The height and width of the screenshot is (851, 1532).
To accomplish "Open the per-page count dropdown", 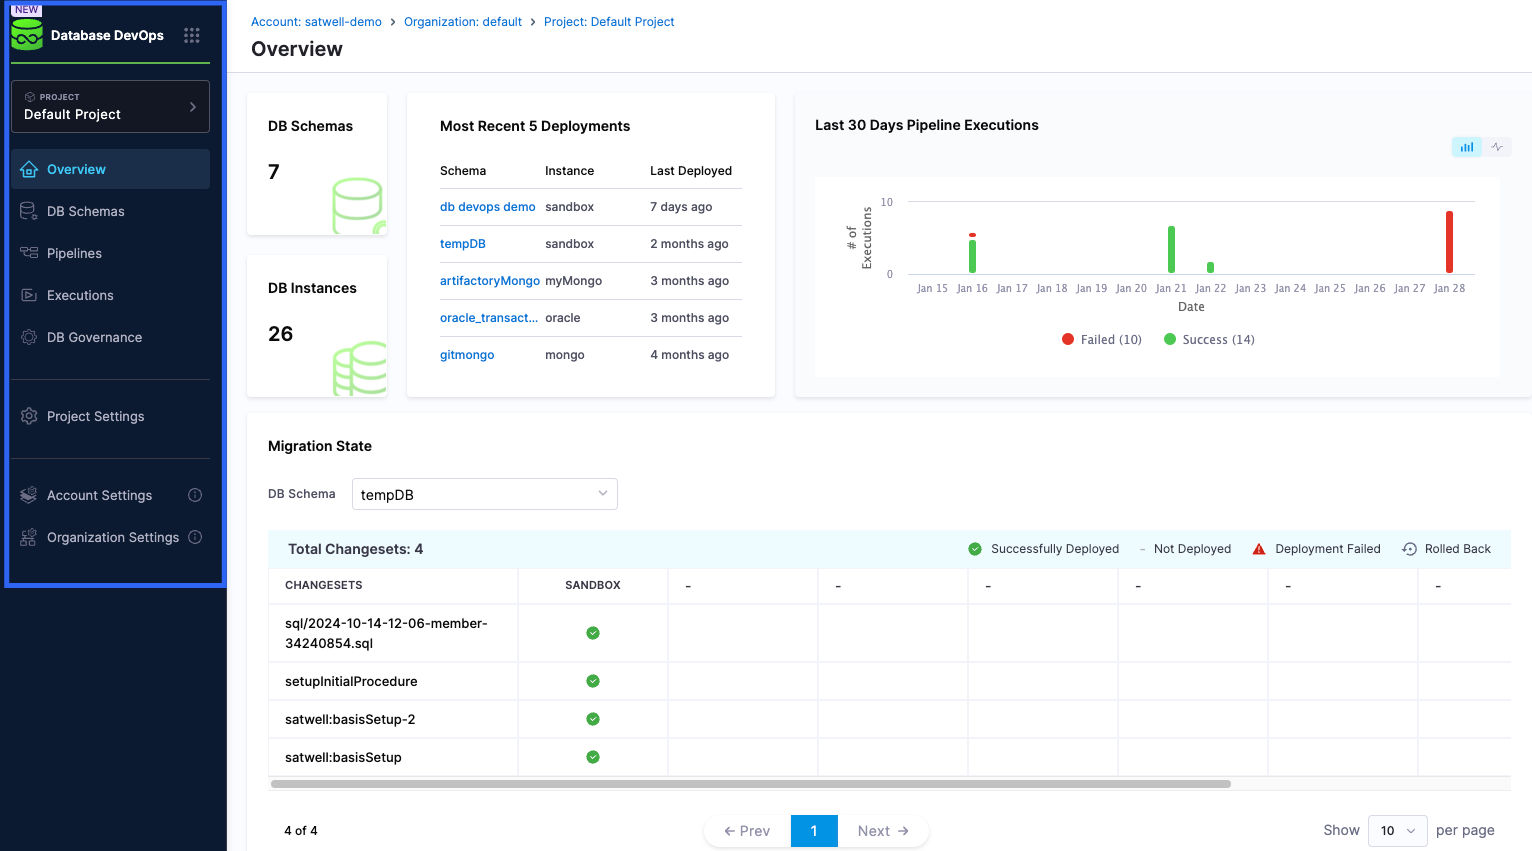I will [x=1397, y=830].
